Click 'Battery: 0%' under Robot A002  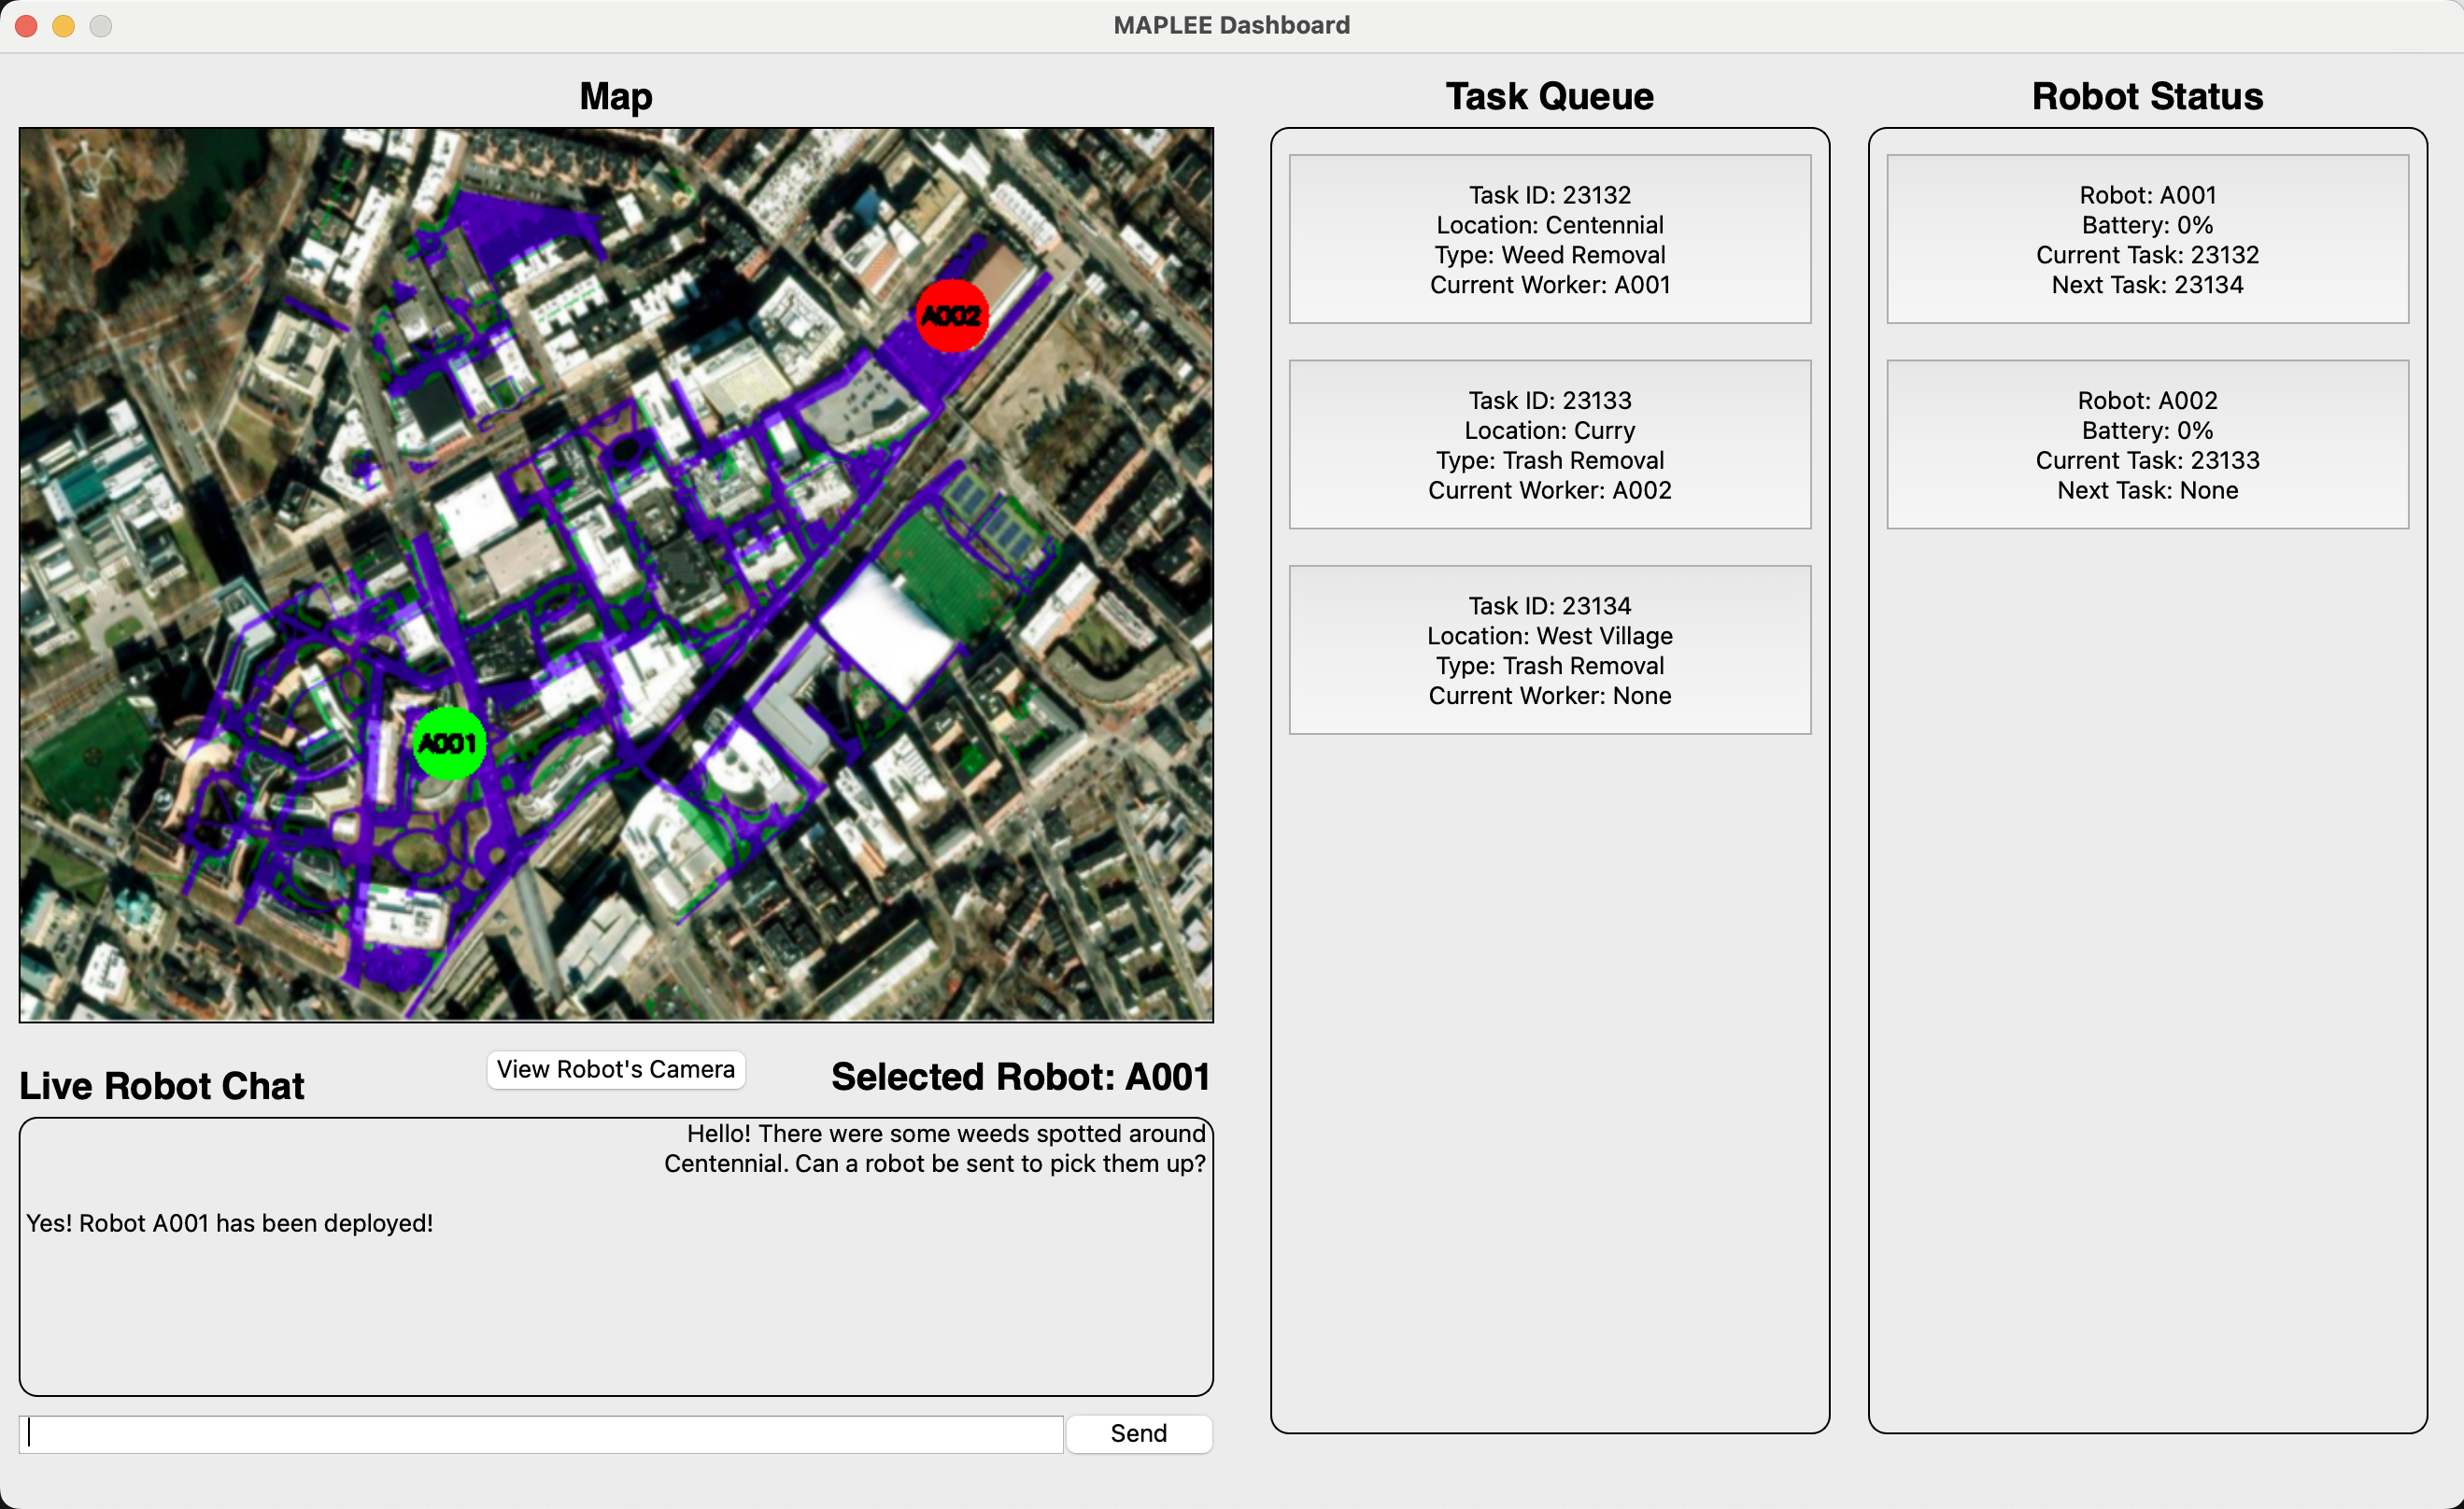[2148, 430]
